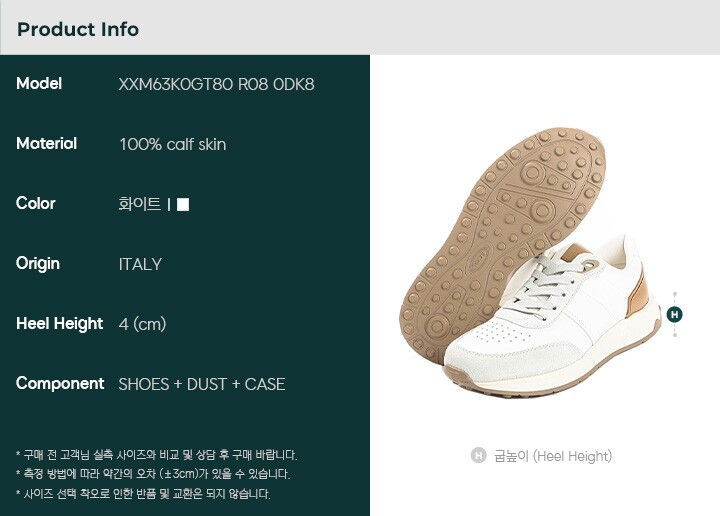This screenshot has height=516, width=720.
Task: Click the gray H legend icon
Action: click(478, 455)
